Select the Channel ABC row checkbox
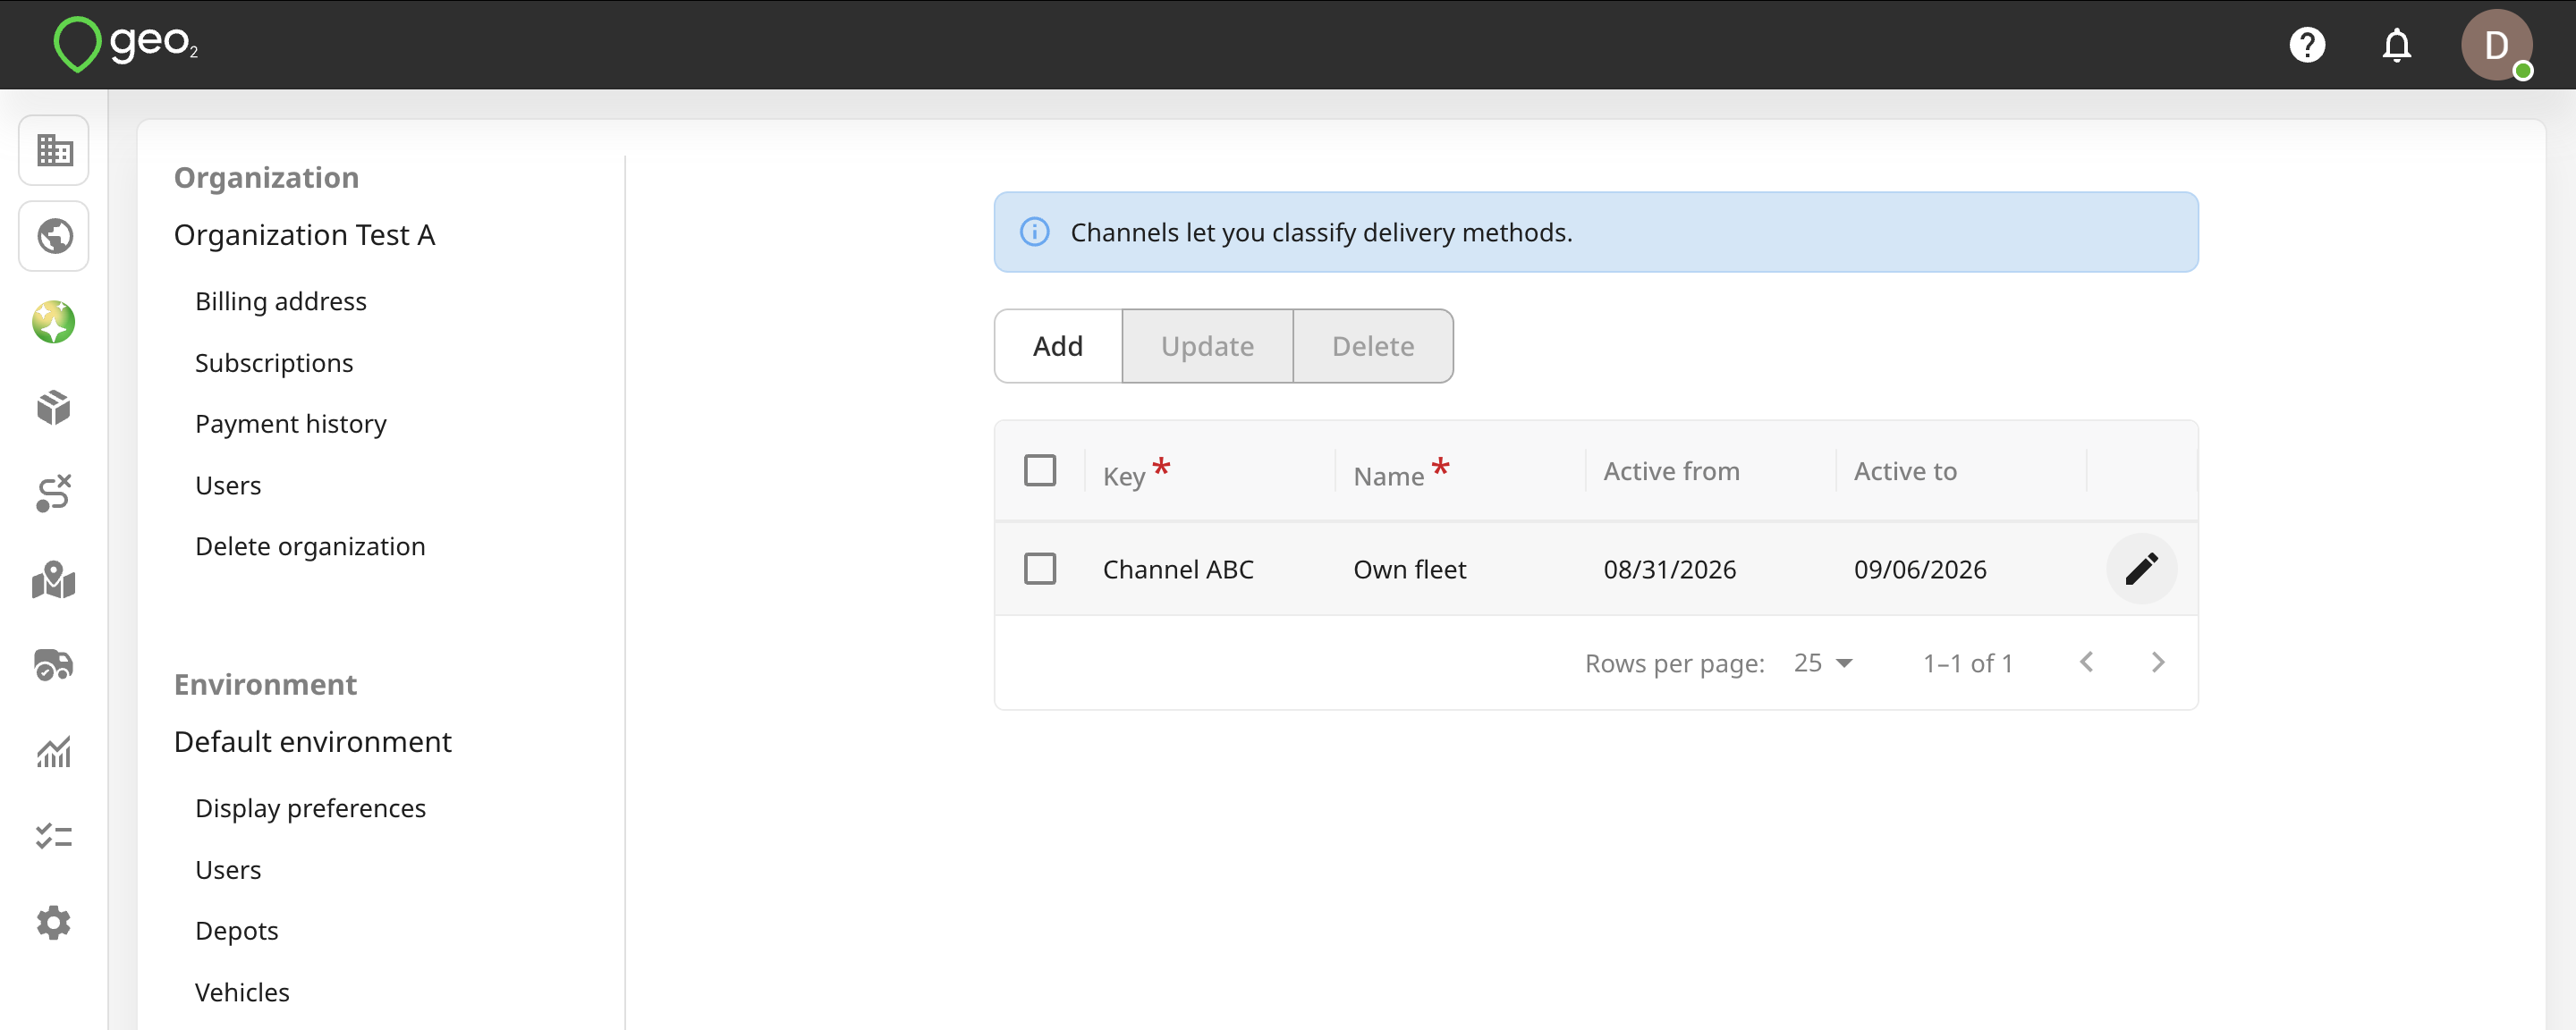This screenshot has width=2576, height=1030. point(1040,569)
